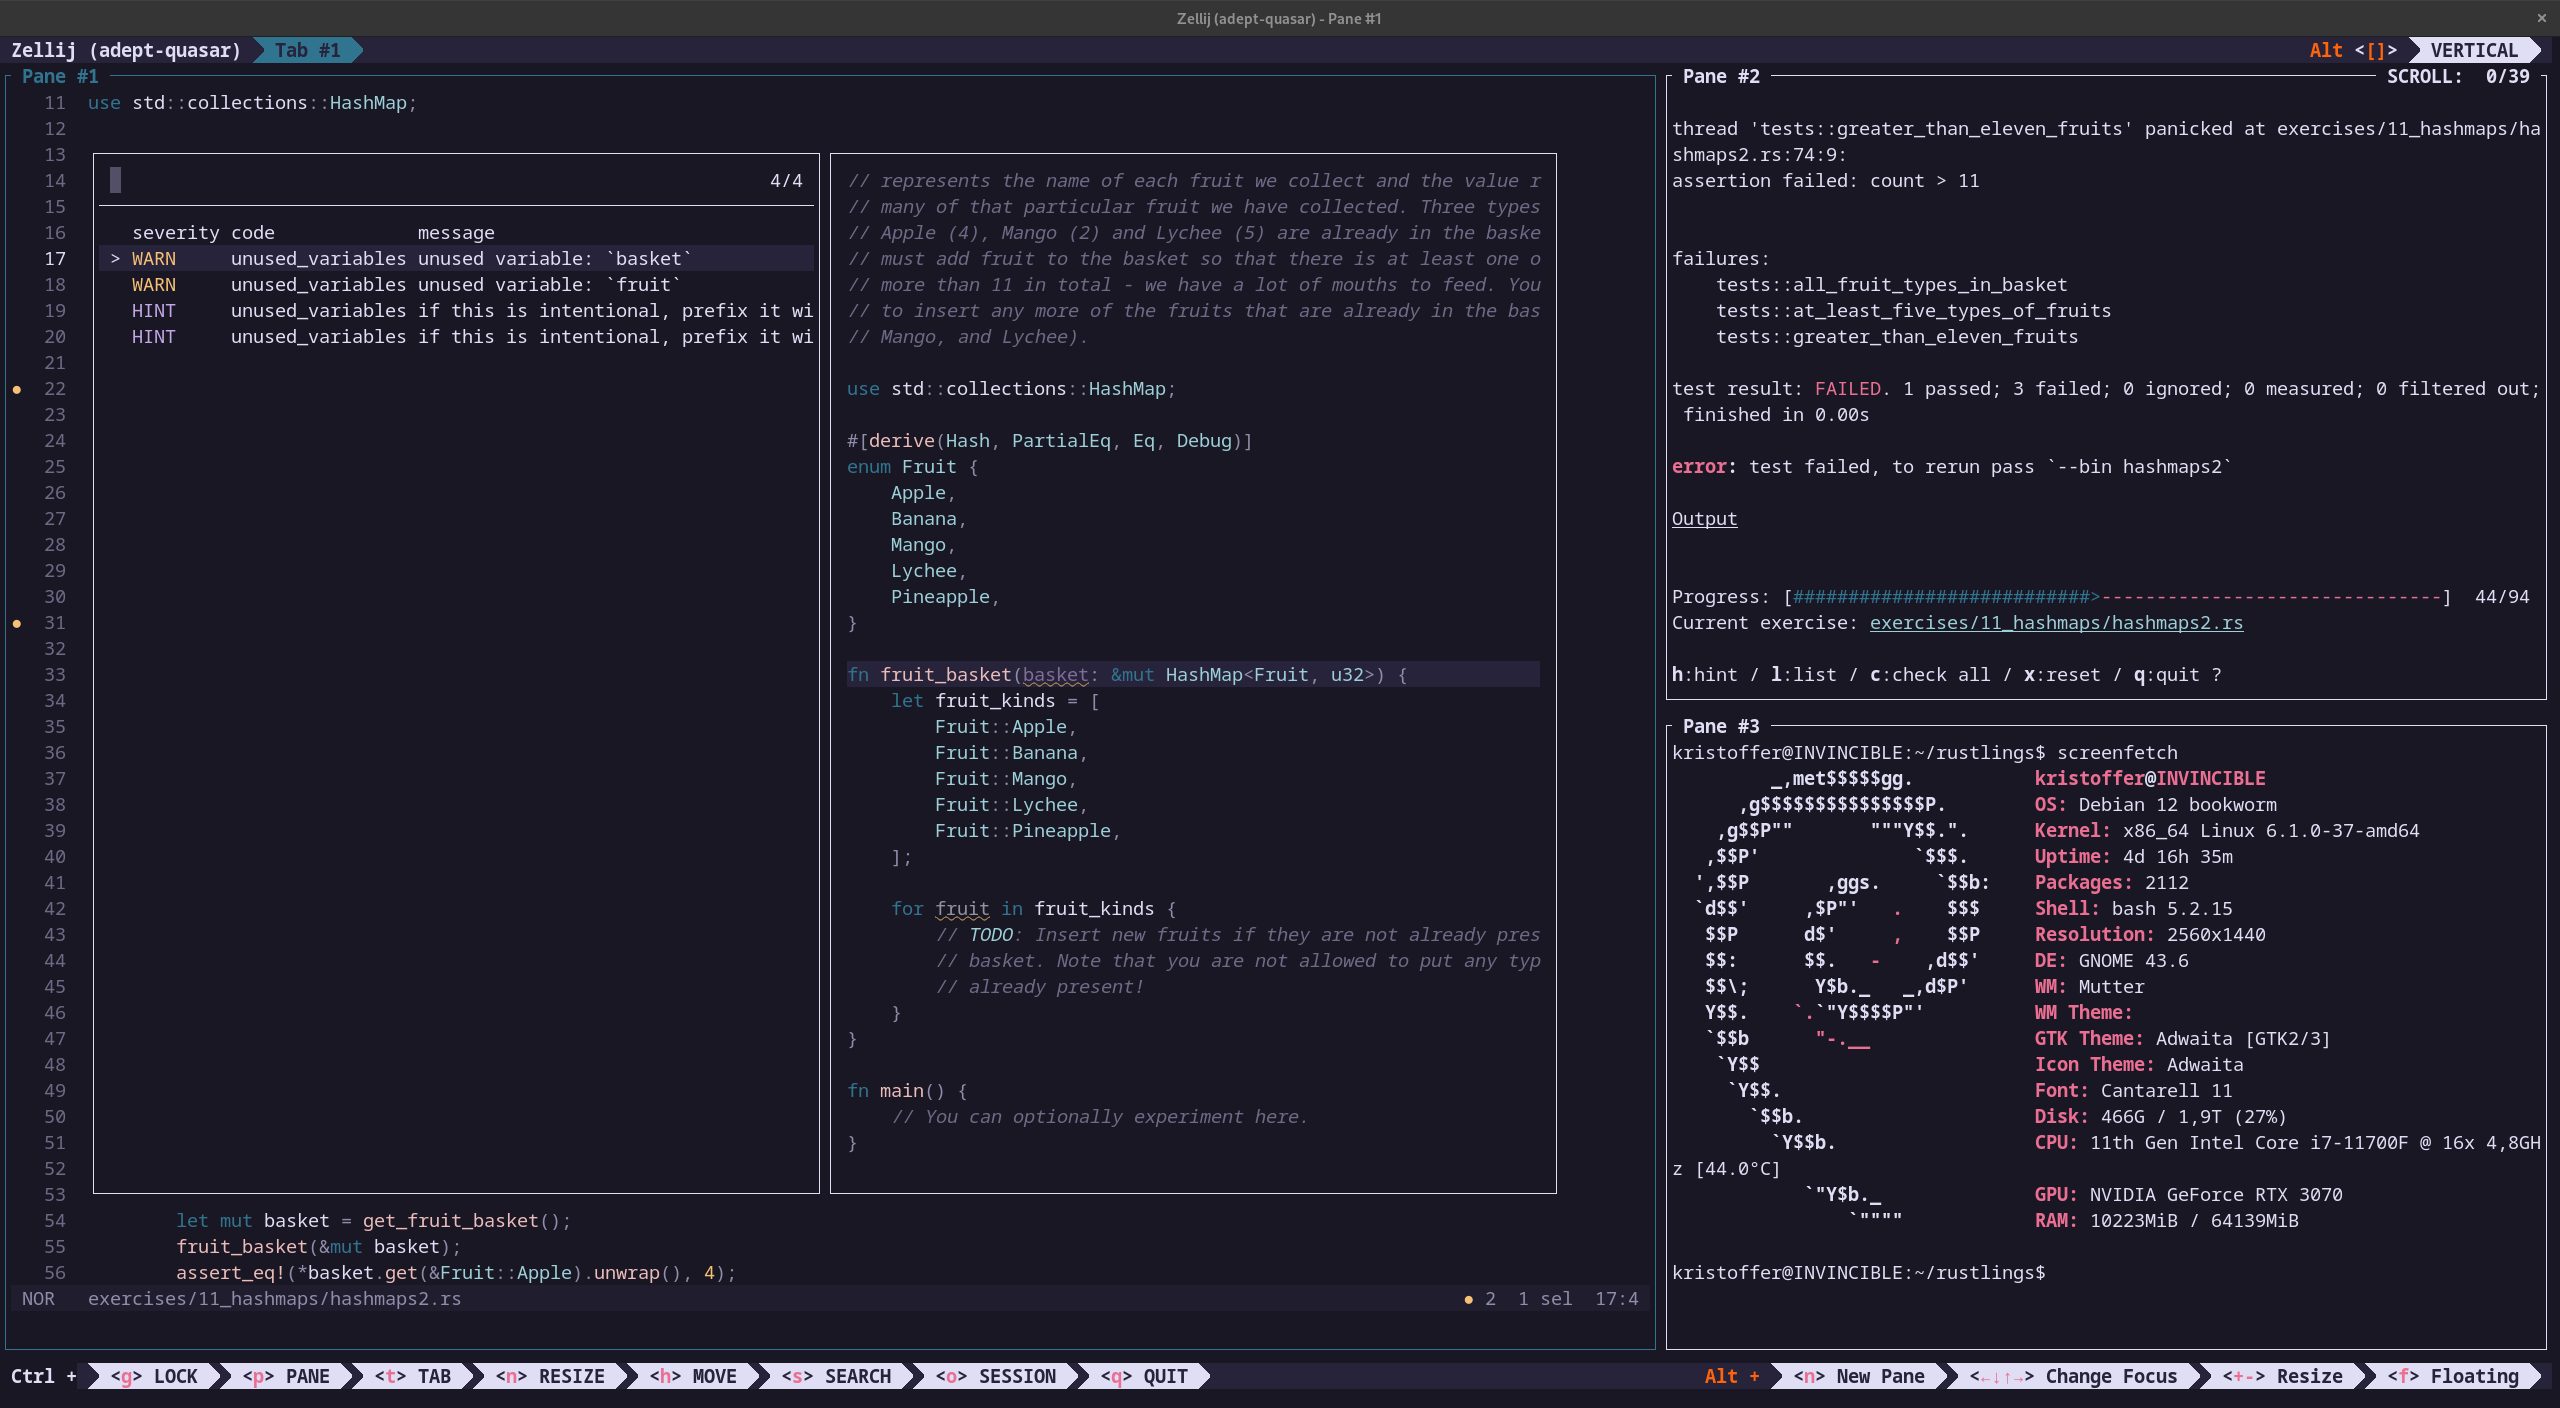Click the Pane #1 title
Viewport: 2560px width, 1408px height.
pyautogui.click(x=60, y=76)
